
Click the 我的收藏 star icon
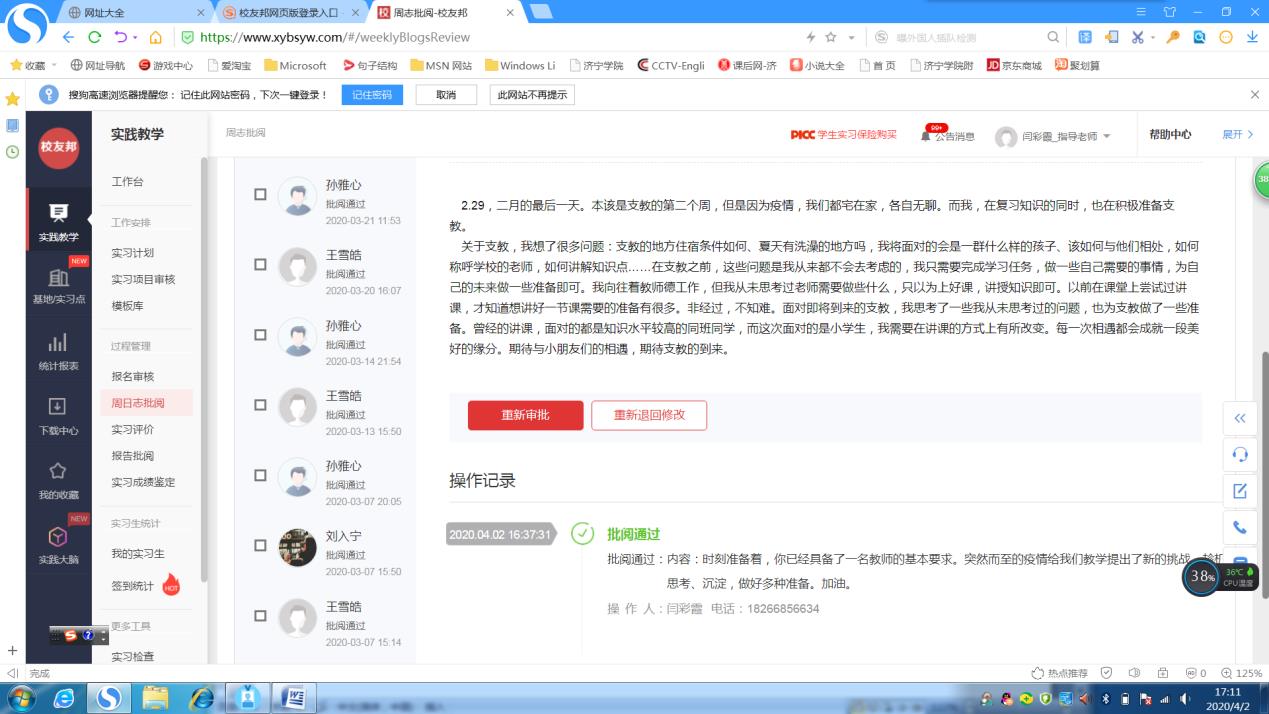click(x=58, y=477)
